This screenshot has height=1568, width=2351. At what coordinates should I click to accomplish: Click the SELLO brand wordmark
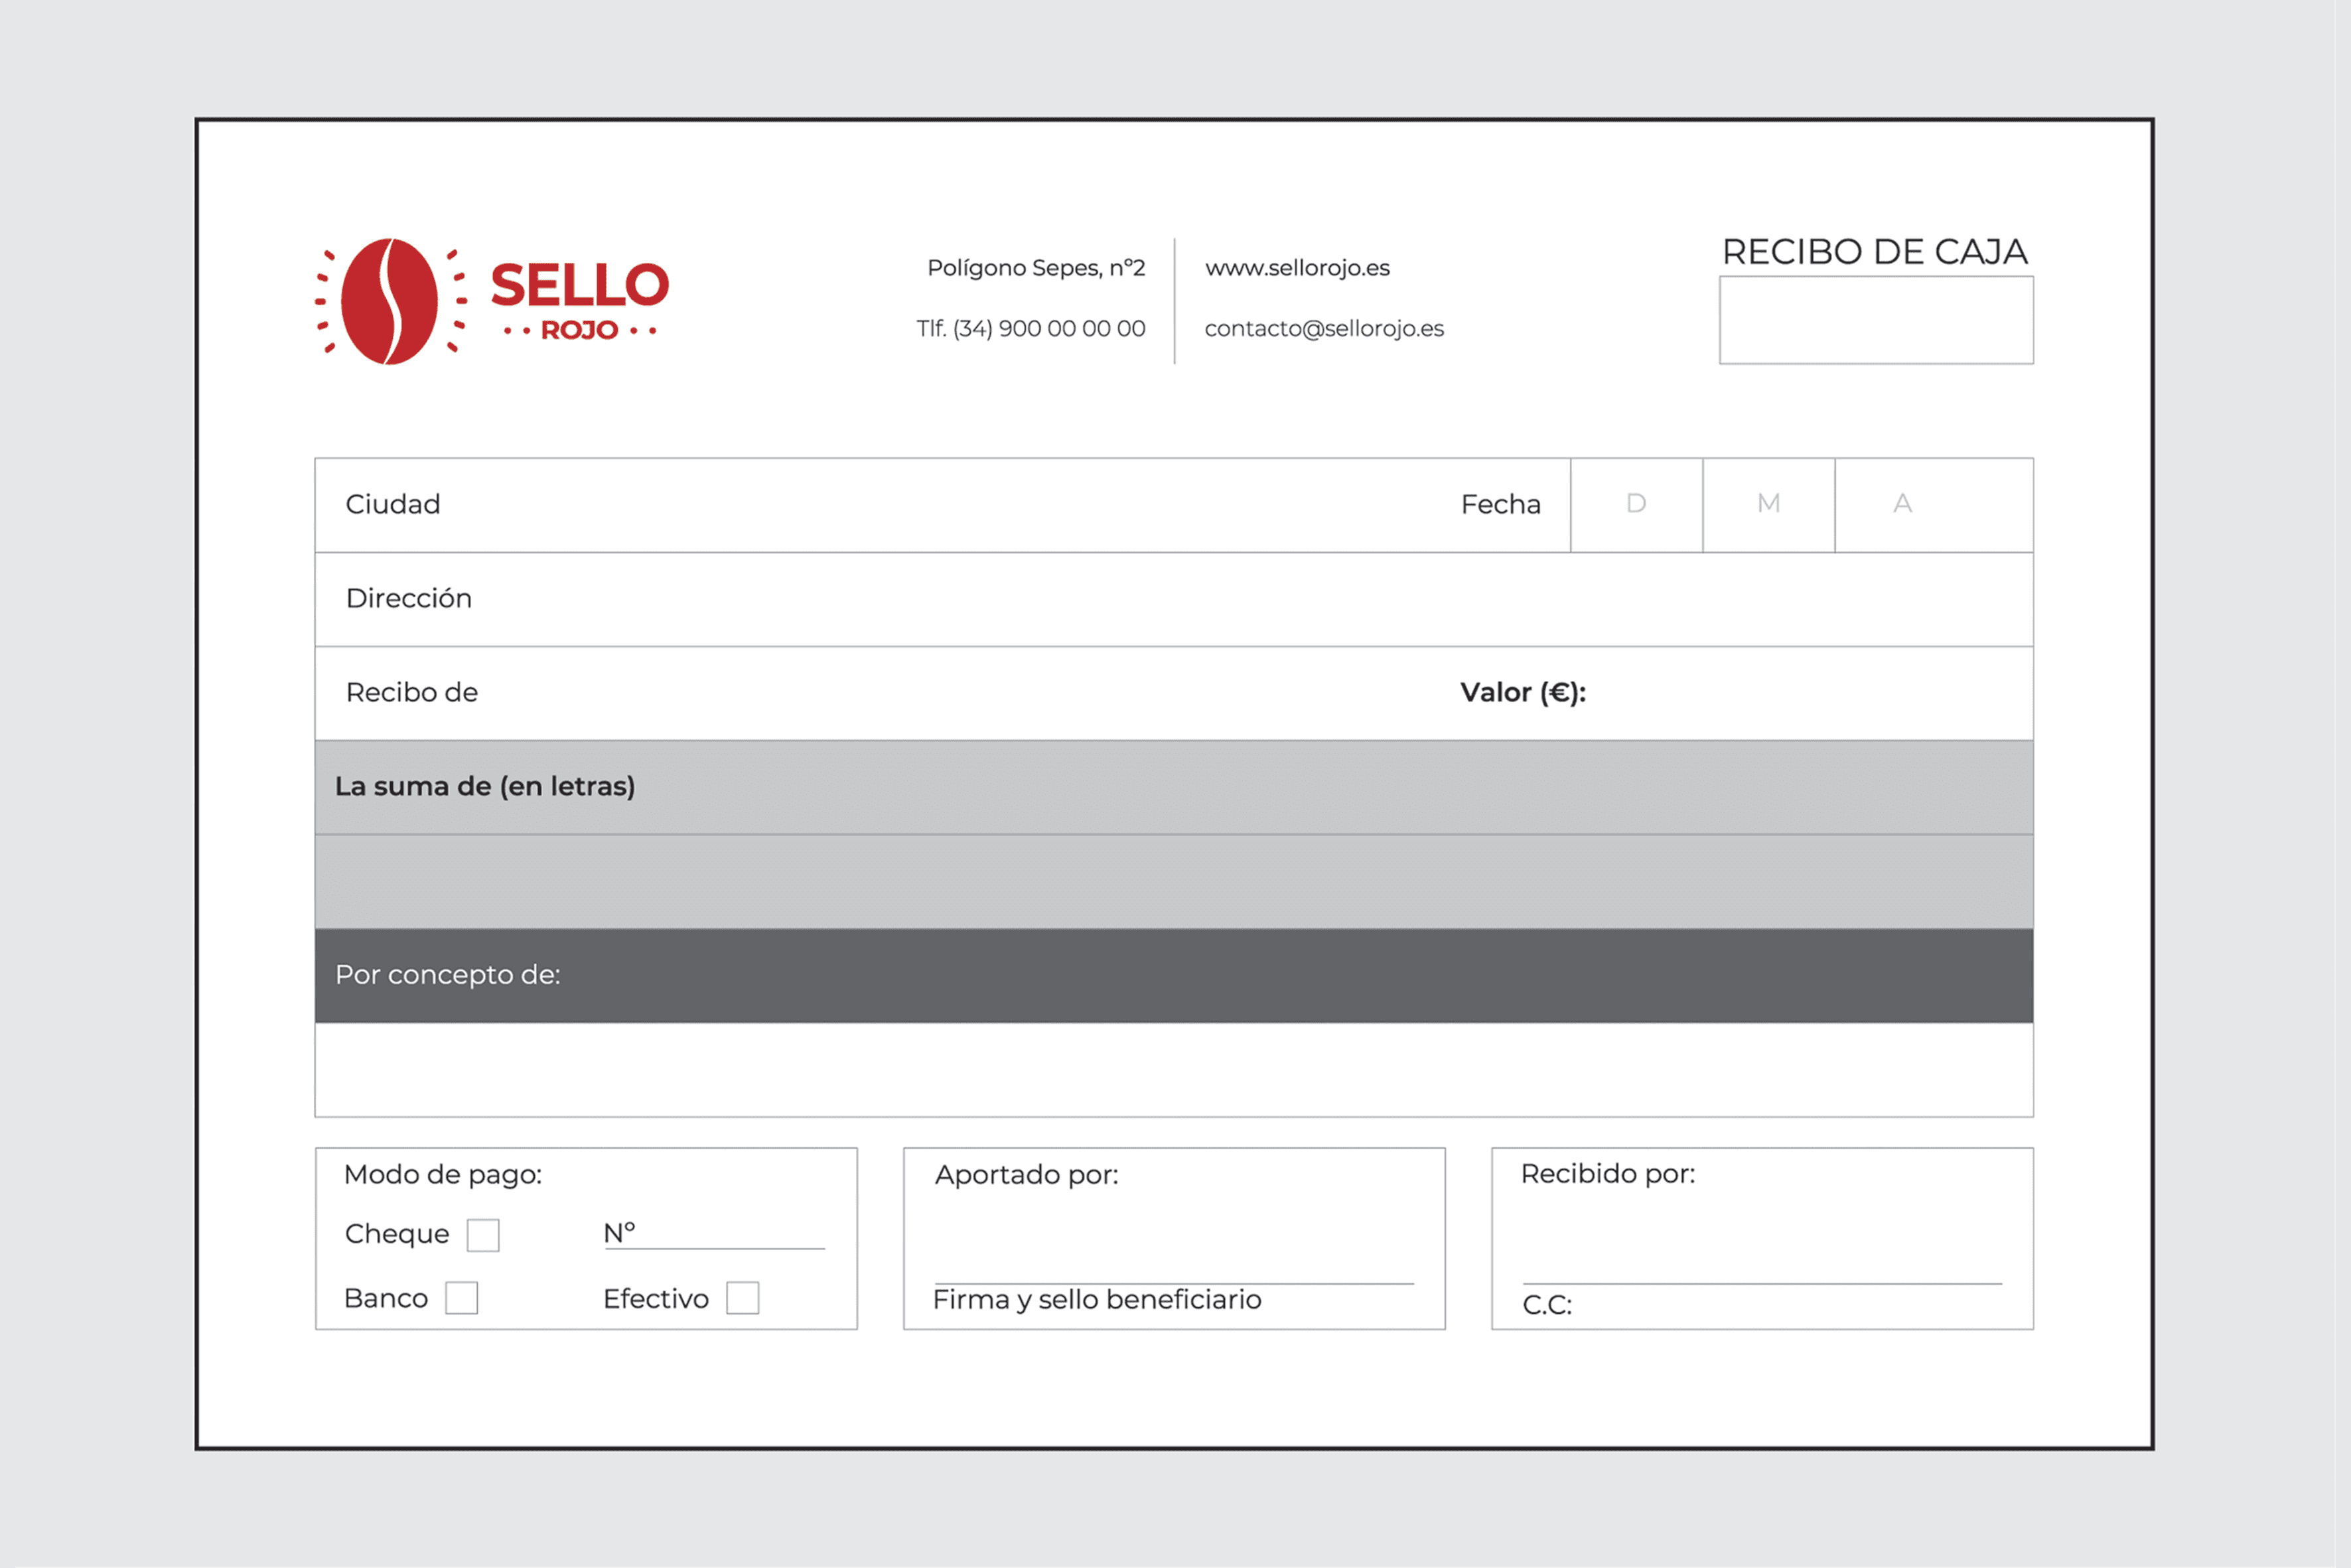tap(580, 285)
